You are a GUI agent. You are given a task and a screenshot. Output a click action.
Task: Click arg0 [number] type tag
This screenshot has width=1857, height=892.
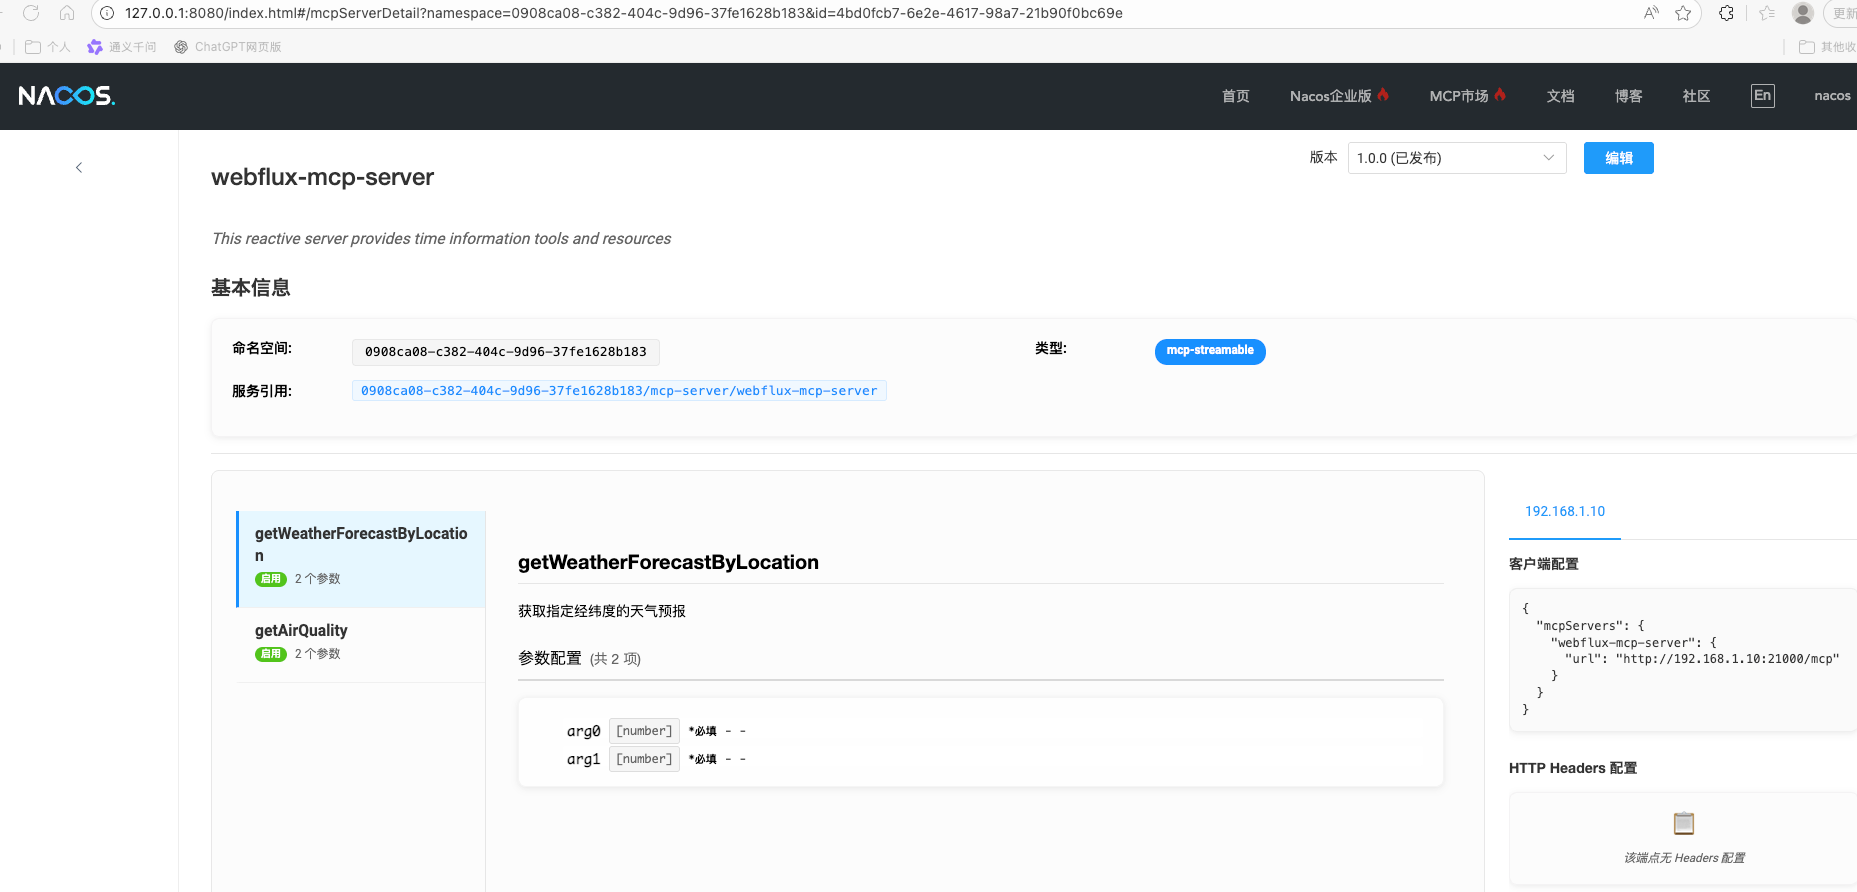click(x=644, y=731)
